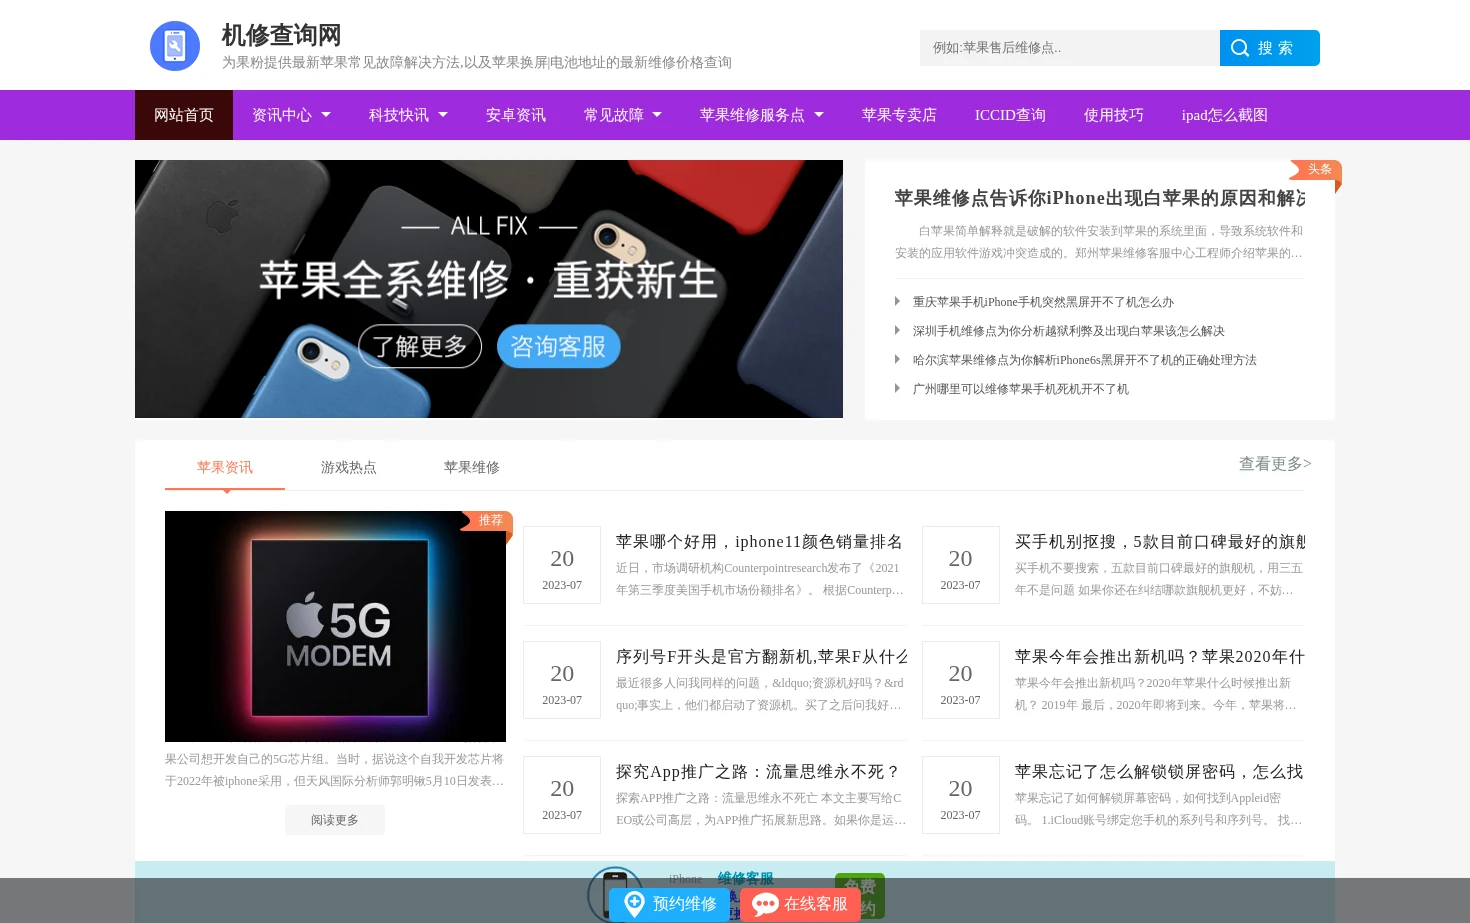The height and width of the screenshot is (923, 1470).
Task: Click date box beside iphone11颜色销量排名 article
Action: click(x=562, y=565)
